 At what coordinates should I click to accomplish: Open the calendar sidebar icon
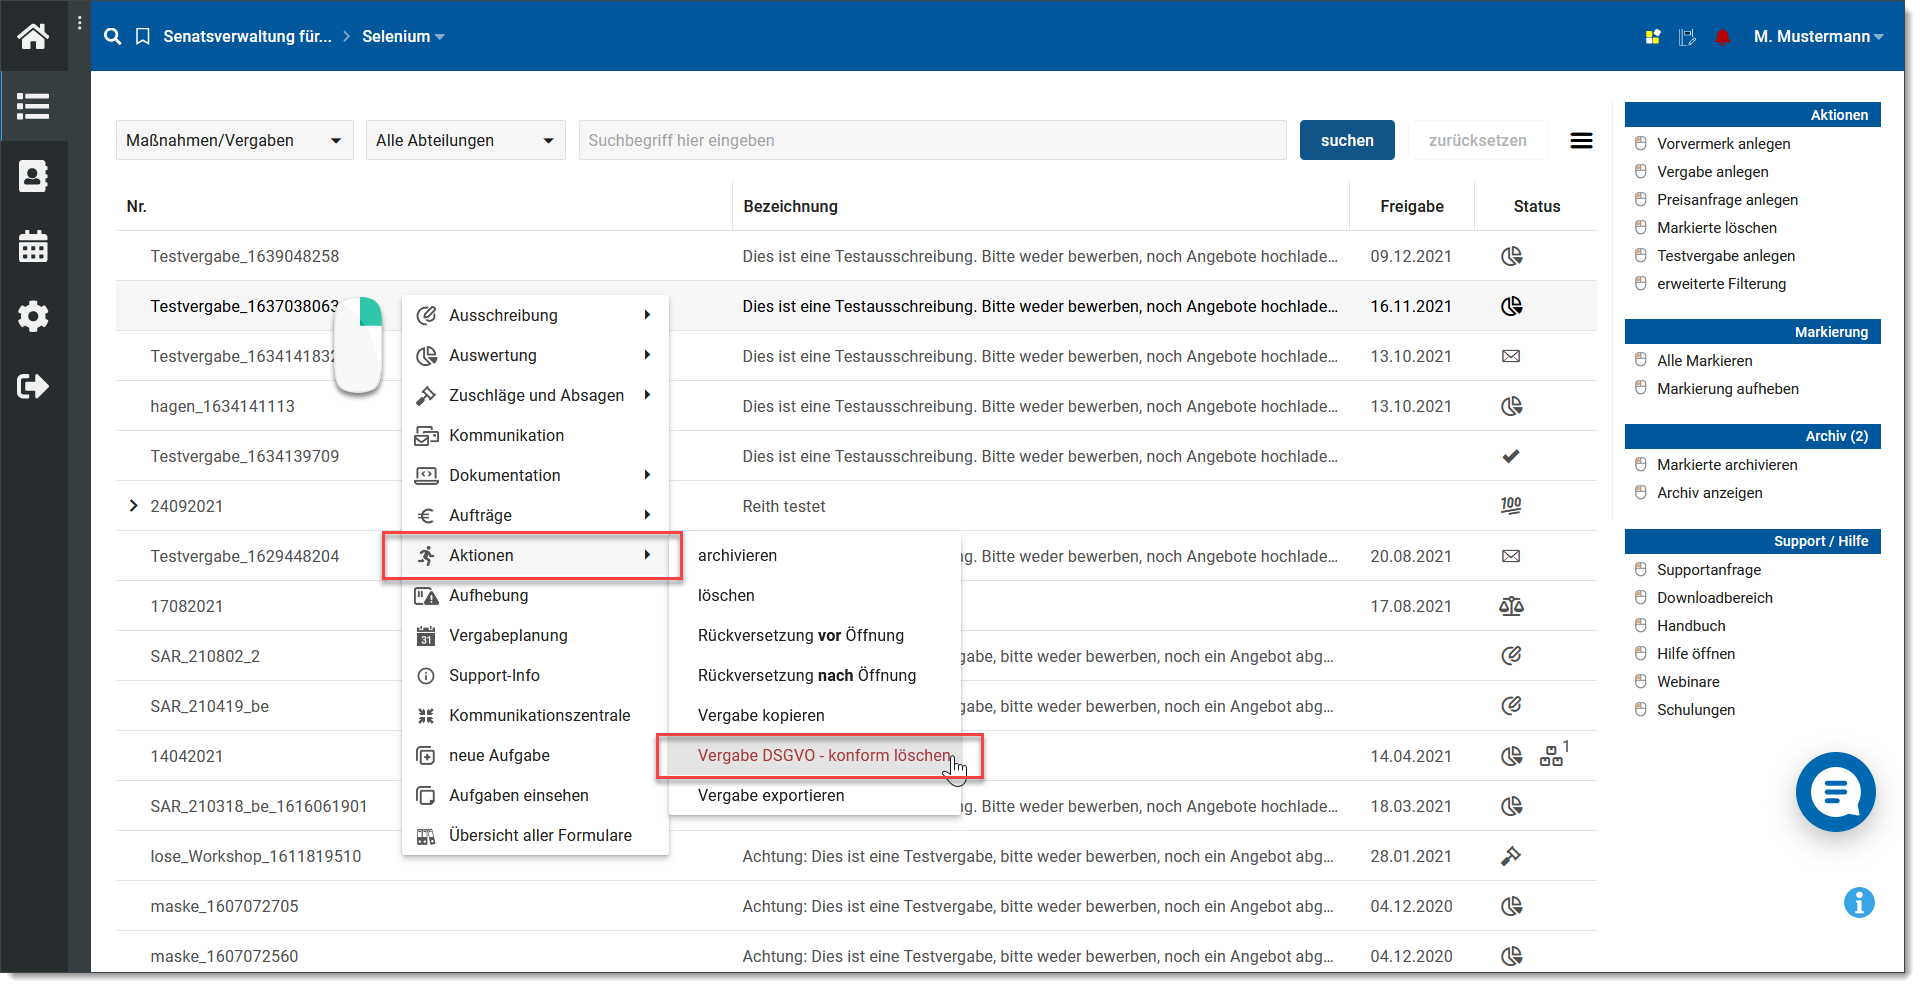click(33, 246)
